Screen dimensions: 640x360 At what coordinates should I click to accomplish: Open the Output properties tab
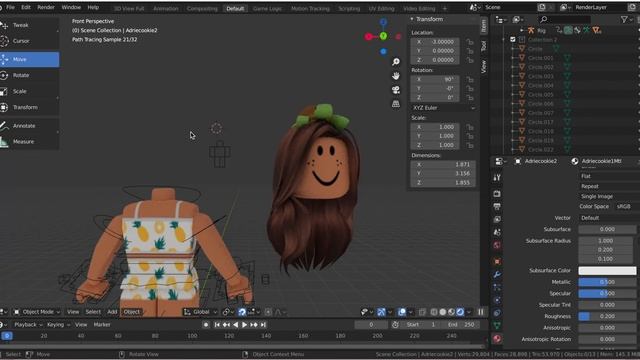(497, 207)
